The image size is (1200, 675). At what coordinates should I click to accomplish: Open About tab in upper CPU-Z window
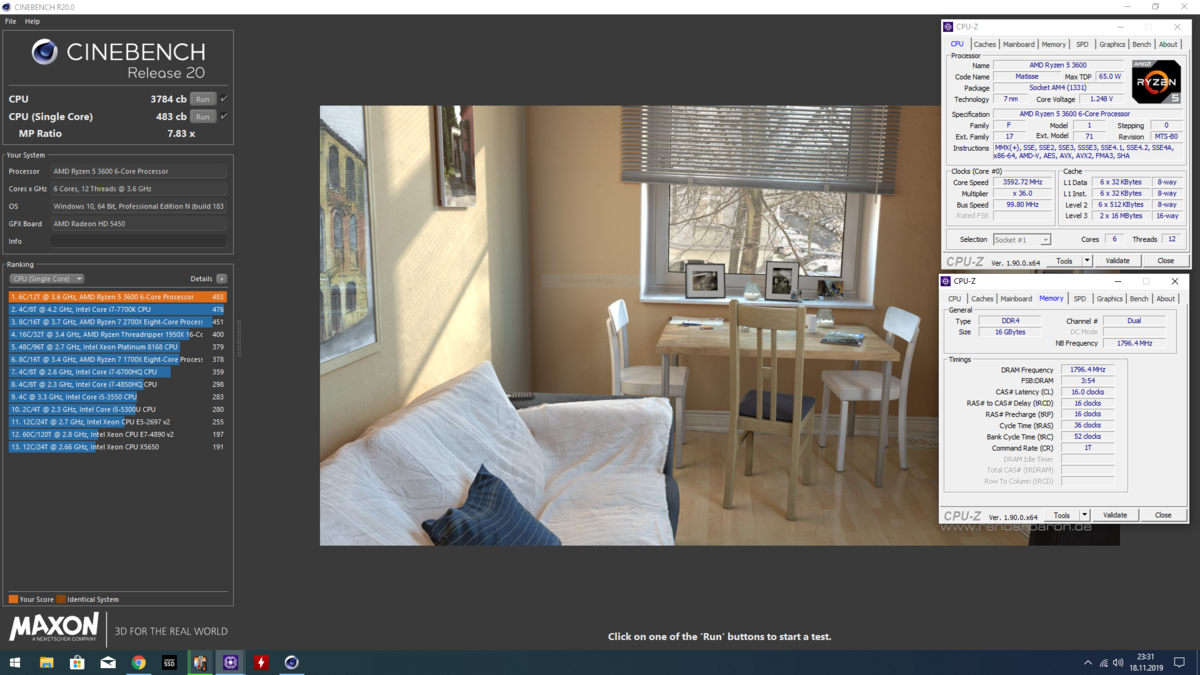tap(1168, 44)
